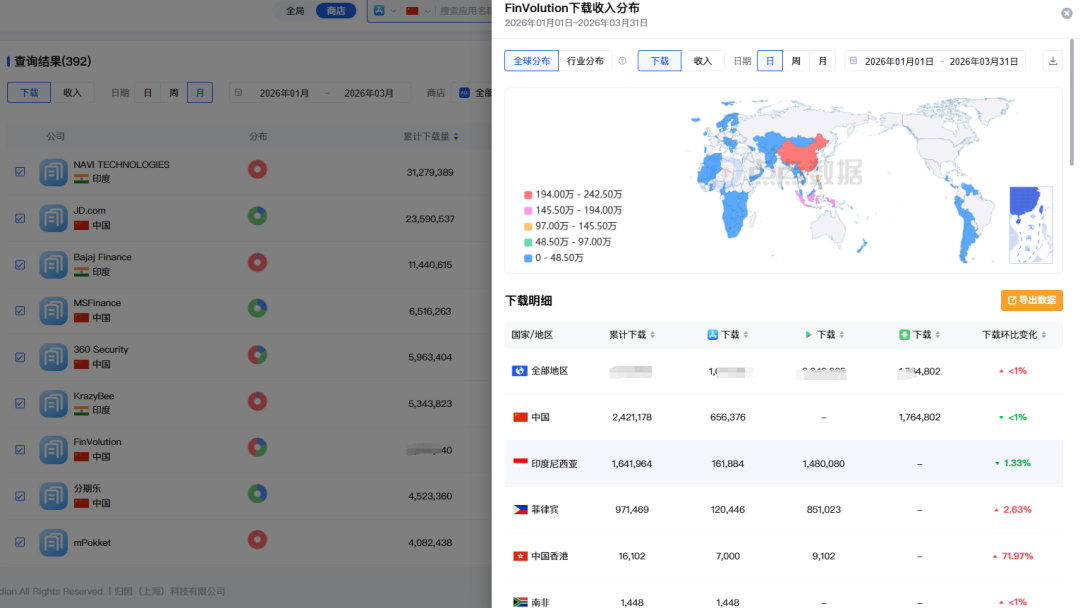Open MSFinance distribution pie chart

coord(258,308)
